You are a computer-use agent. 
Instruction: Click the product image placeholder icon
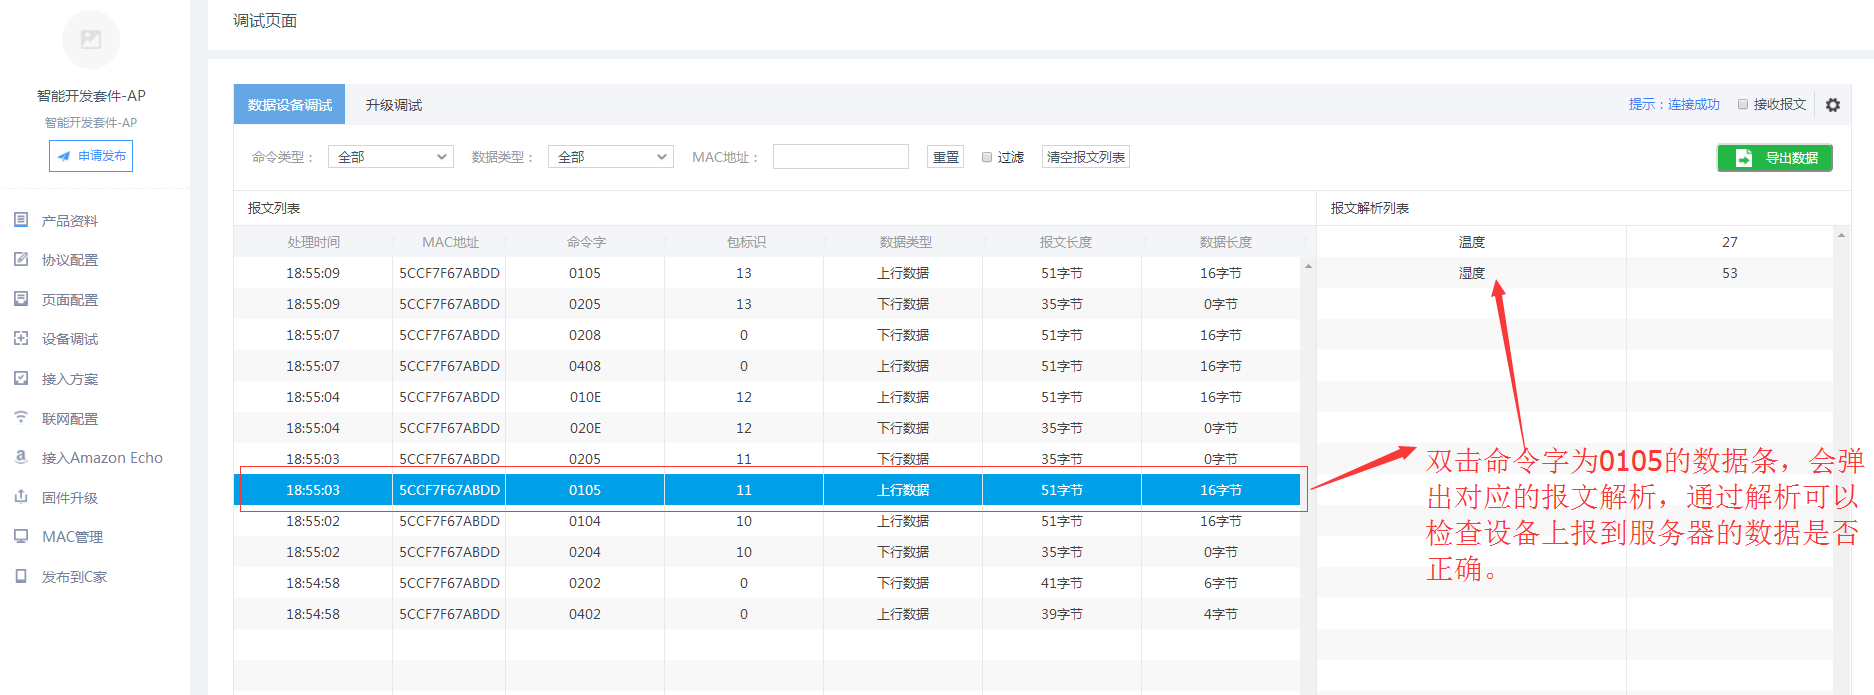91,40
